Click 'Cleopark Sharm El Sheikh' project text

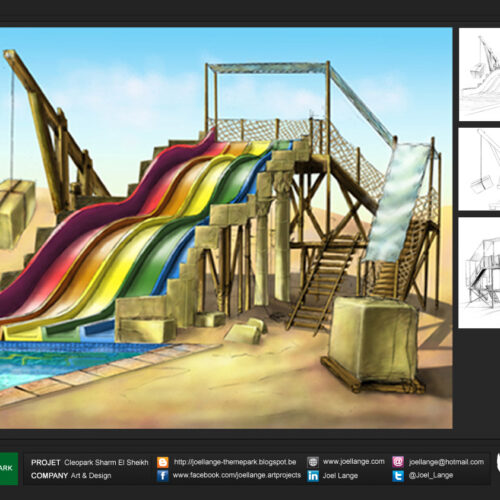coord(106,463)
